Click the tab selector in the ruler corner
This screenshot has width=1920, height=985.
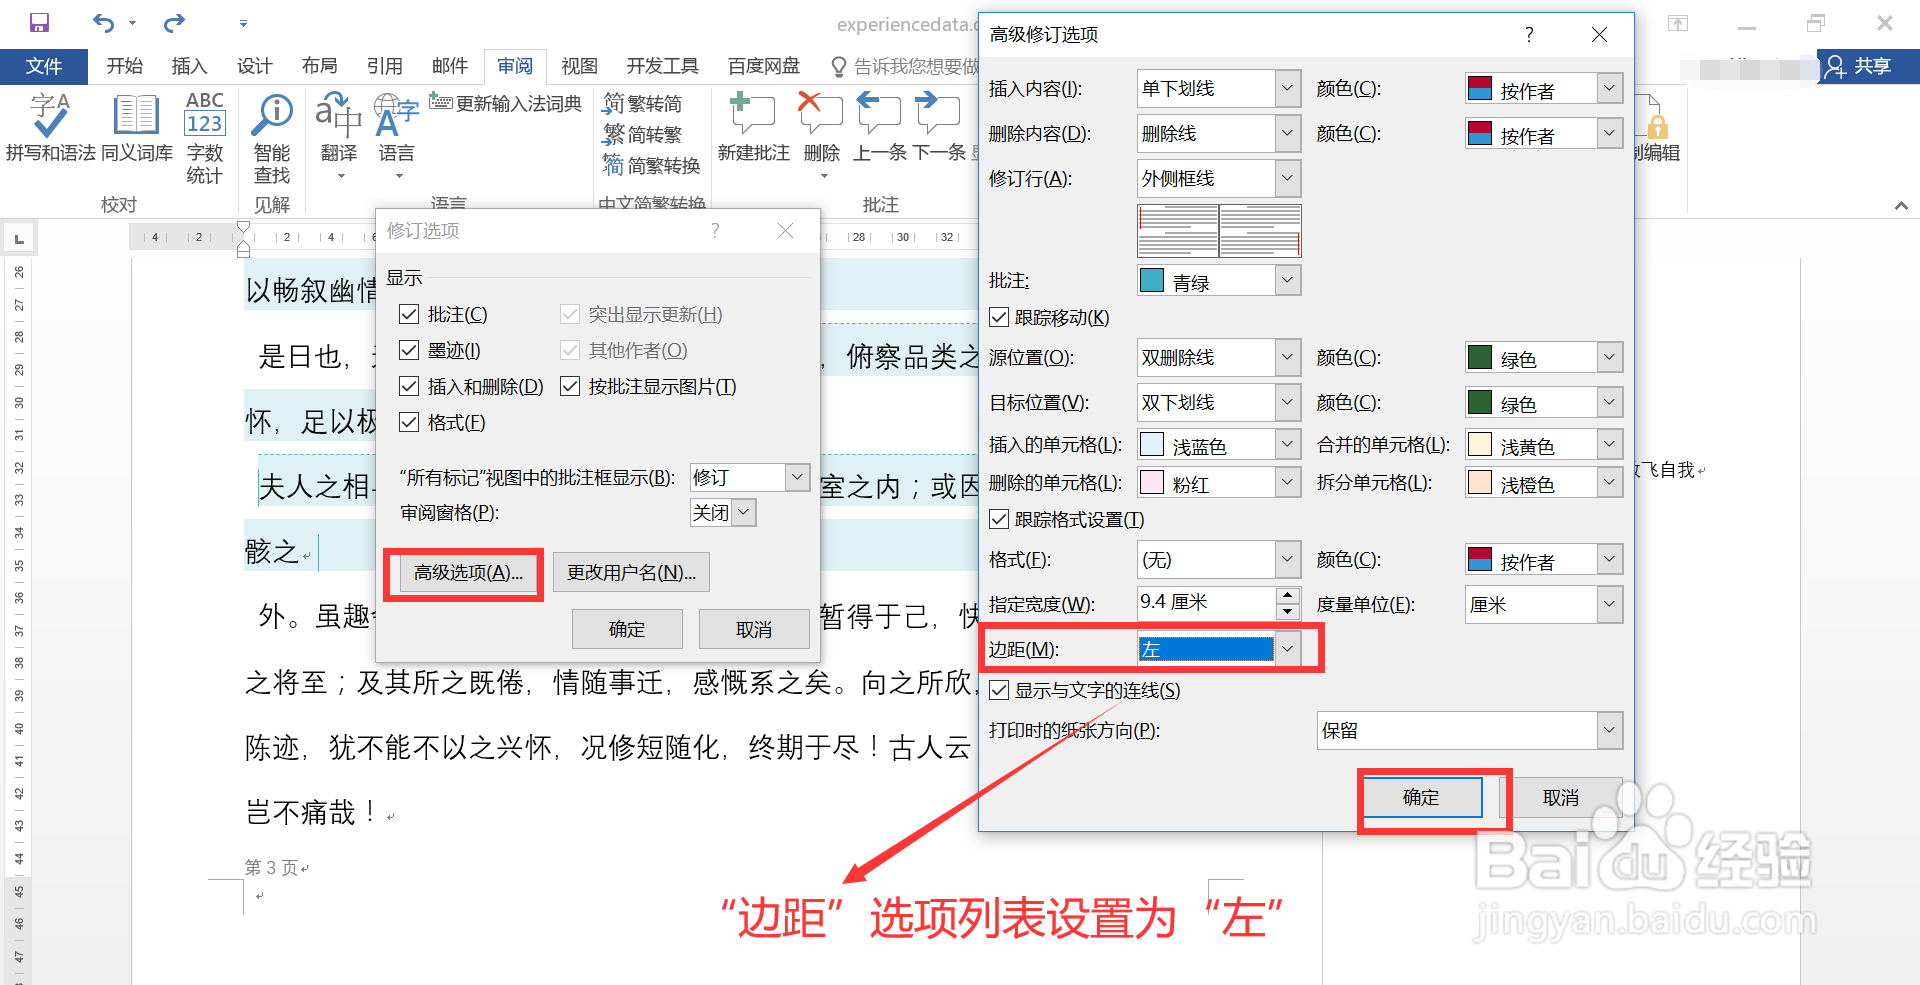19,239
